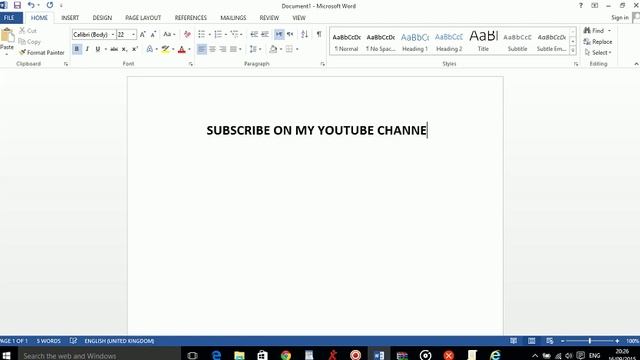Switch to the DESIGN tab
The height and width of the screenshot is (360, 640).
[x=102, y=18]
